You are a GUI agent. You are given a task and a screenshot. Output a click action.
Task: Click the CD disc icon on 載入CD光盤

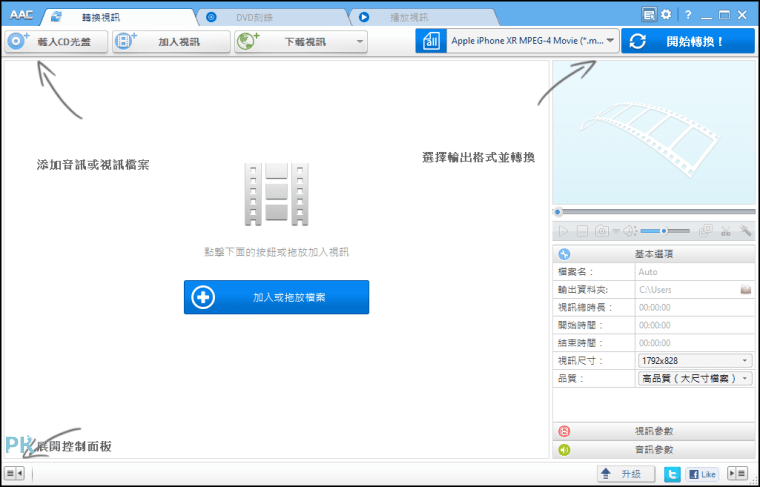[18, 41]
